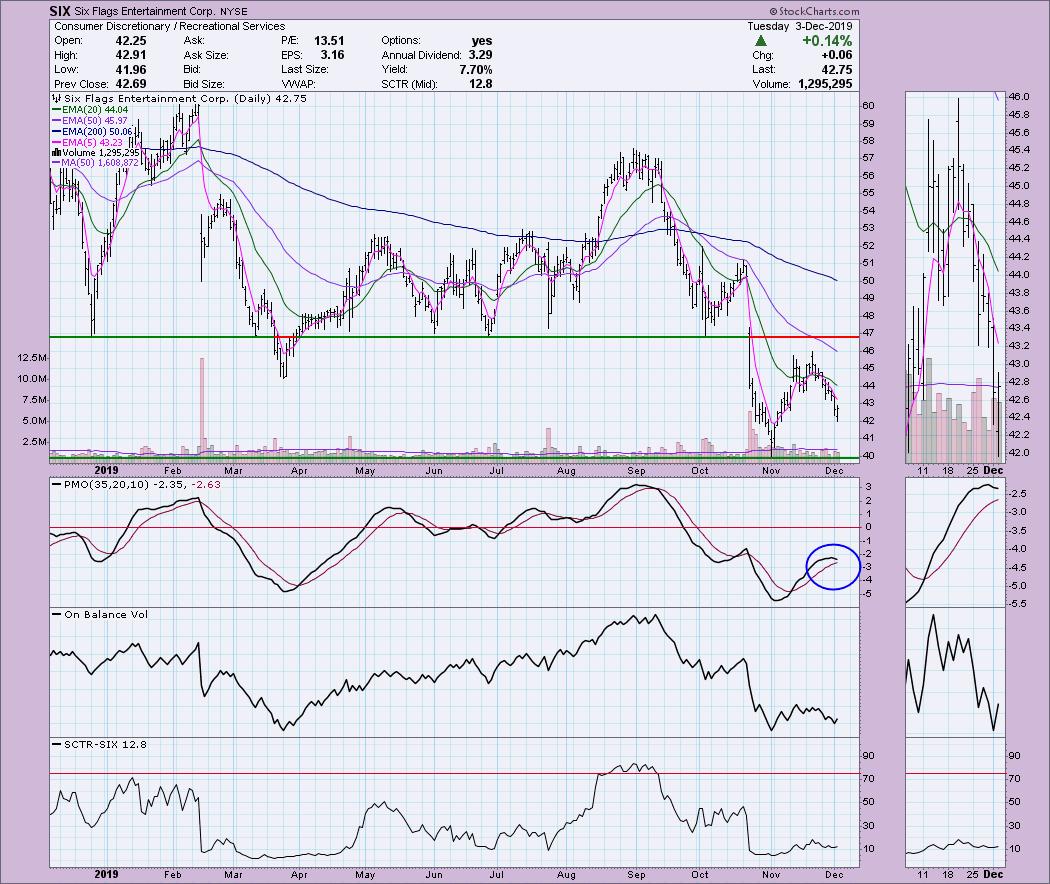Click the SCTR (Mid) header value 12.8
The width and height of the screenshot is (1050, 884).
click(x=481, y=84)
